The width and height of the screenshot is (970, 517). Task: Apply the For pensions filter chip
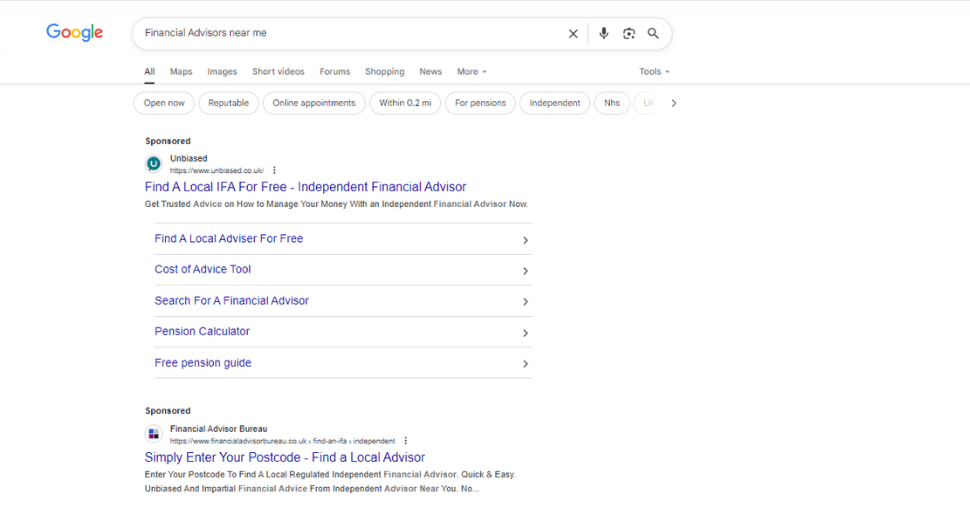point(480,103)
